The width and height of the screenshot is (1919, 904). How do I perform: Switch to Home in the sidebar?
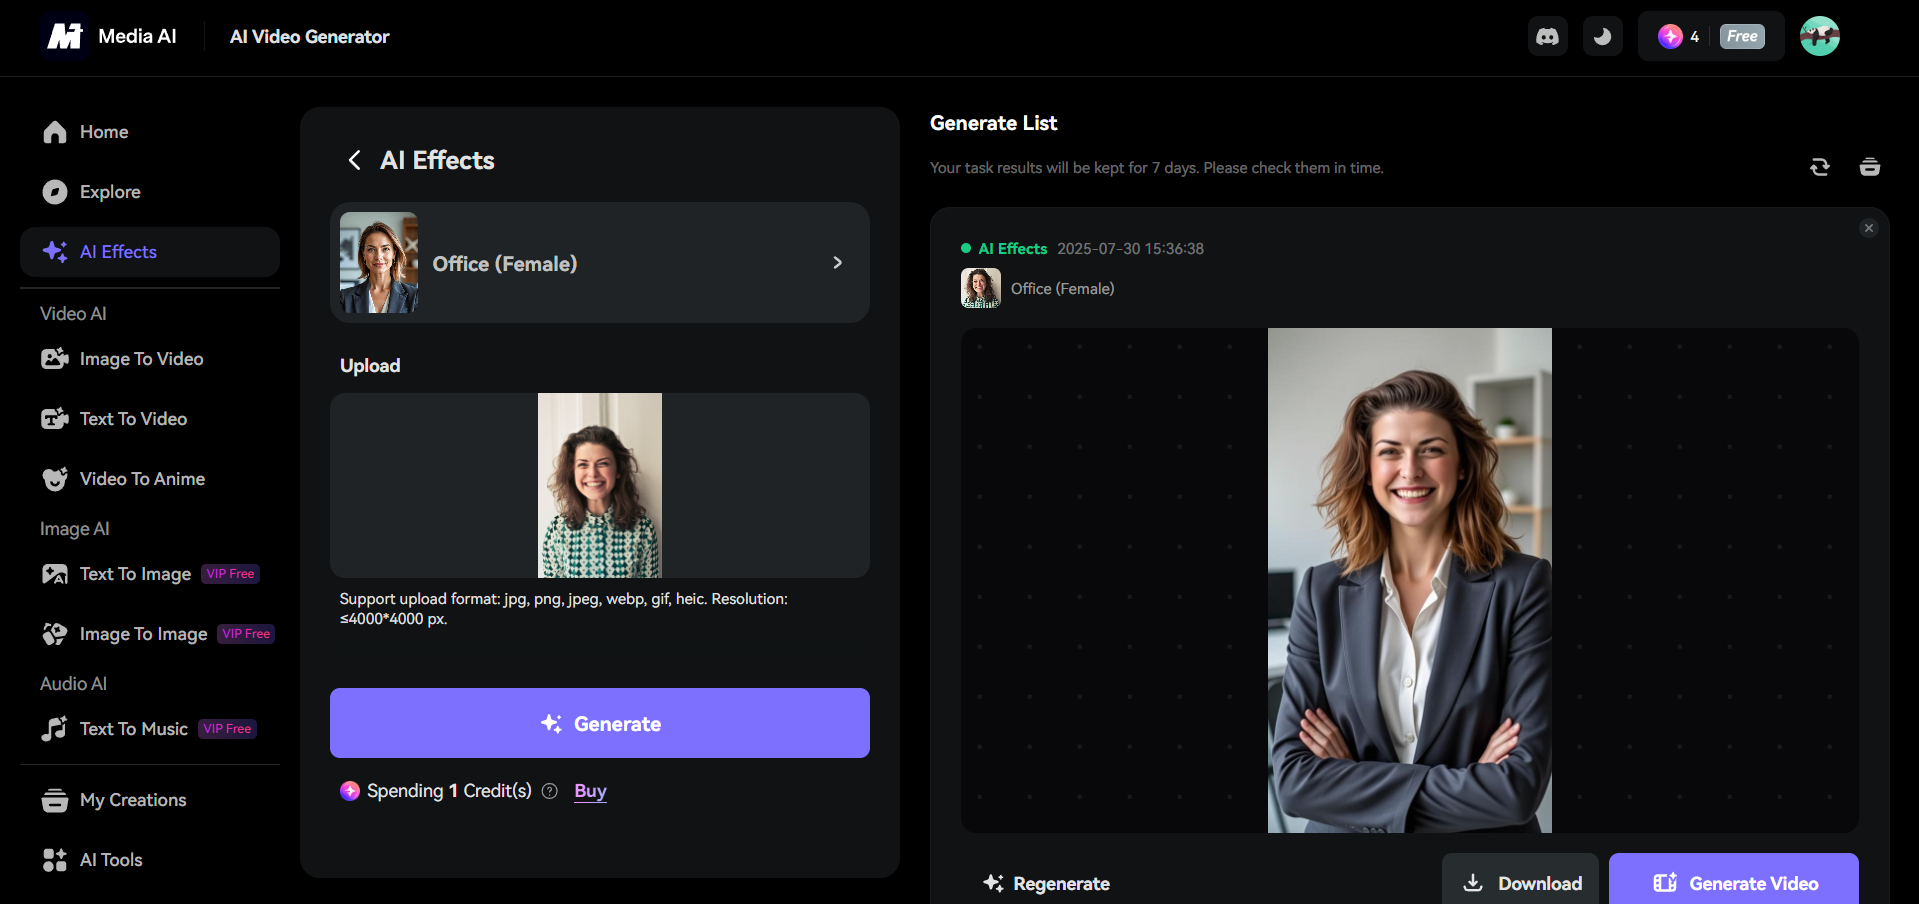coord(103,131)
